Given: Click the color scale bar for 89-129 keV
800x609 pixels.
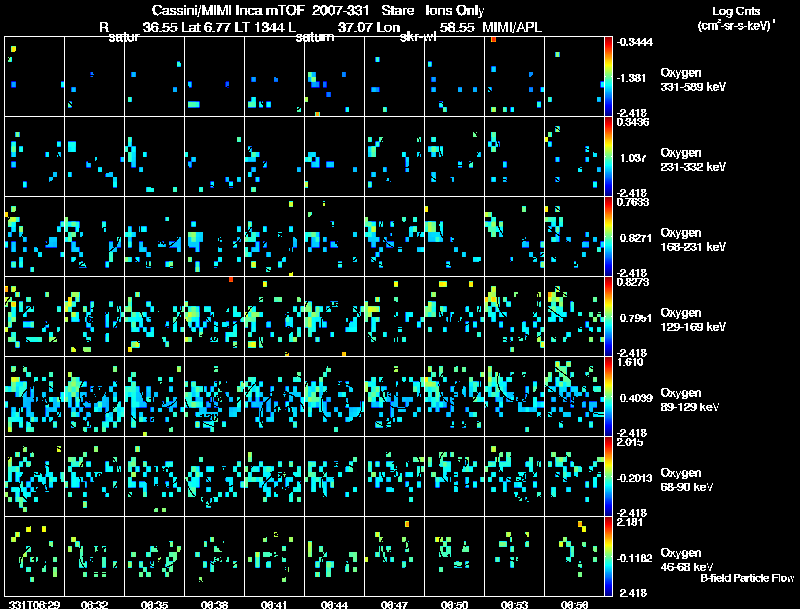Looking at the screenshot, I should pos(608,397).
